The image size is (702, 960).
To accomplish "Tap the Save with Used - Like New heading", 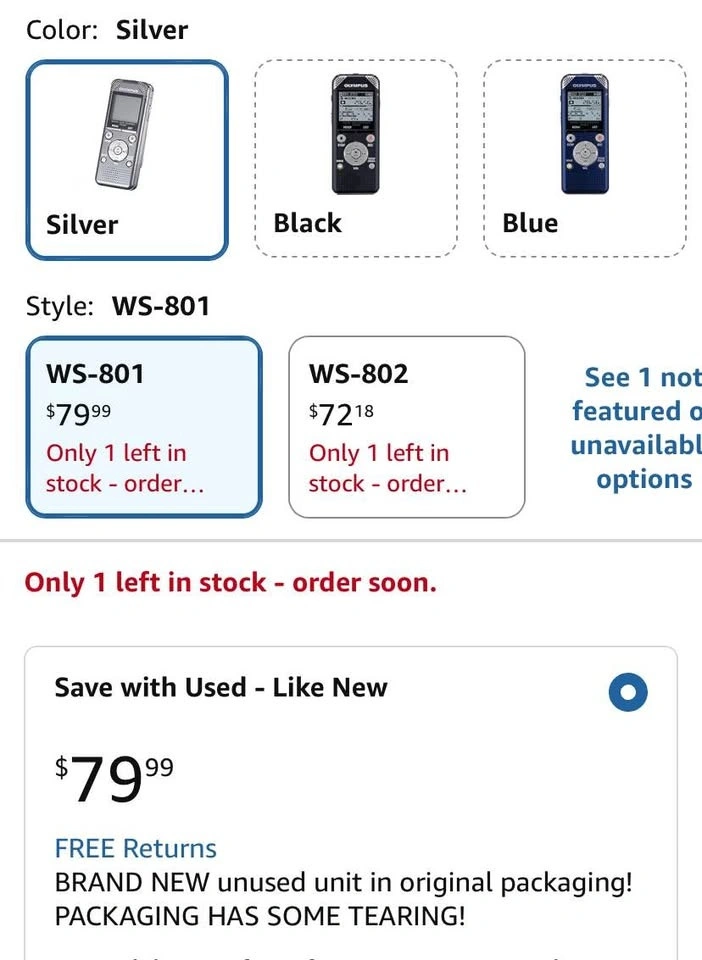I will (x=221, y=687).
